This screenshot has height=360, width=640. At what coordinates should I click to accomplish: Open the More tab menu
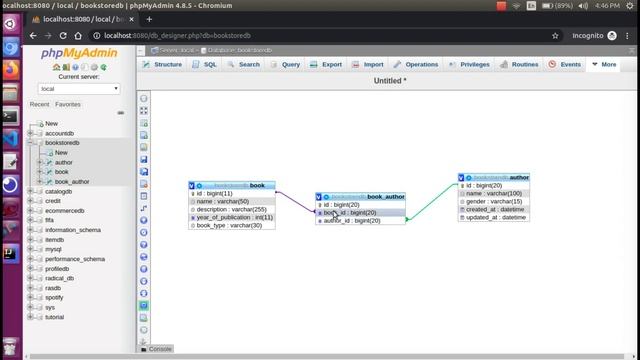coord(604,64)
